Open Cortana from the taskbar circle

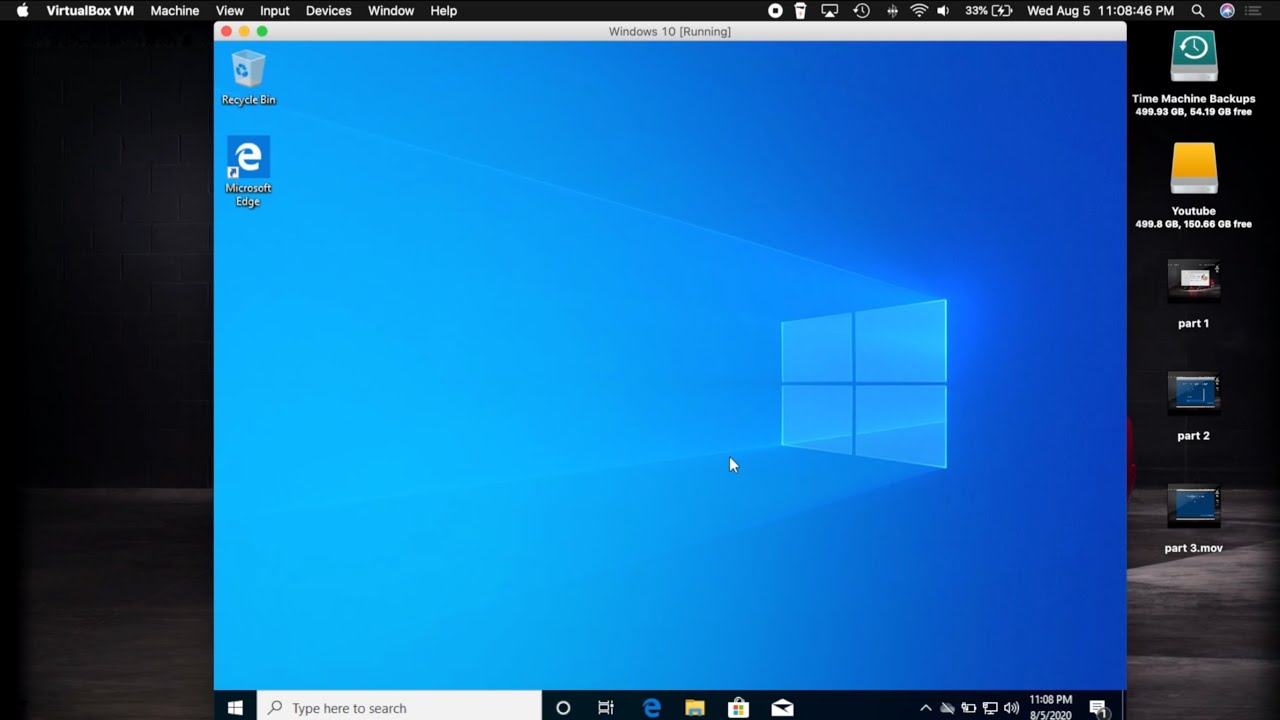(563, 707)
